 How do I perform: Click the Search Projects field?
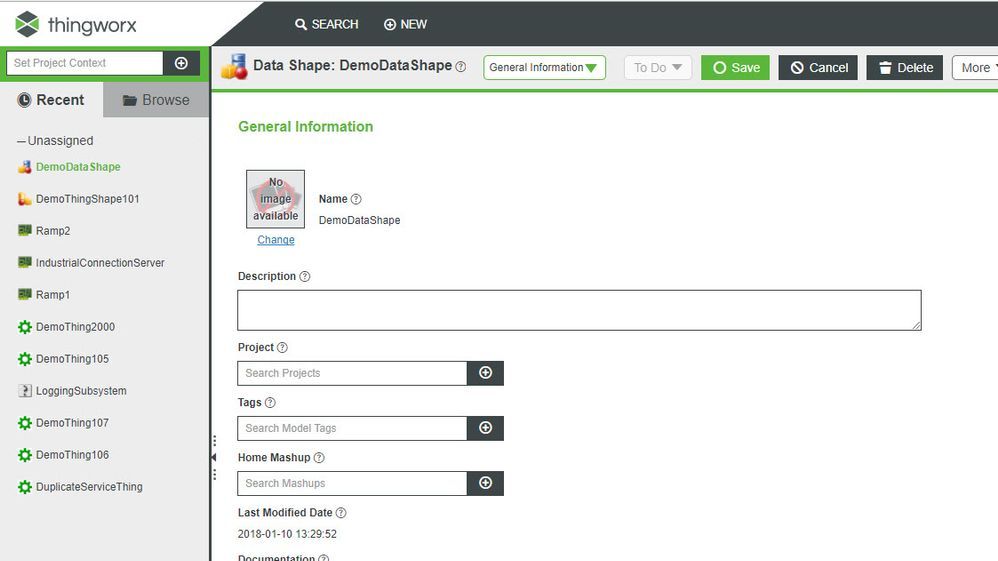coord(352,373)
